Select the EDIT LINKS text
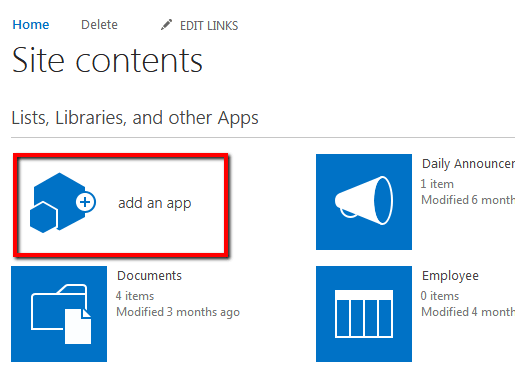The height and width of the screenshot is (366, 515). (x=209, y=26)
